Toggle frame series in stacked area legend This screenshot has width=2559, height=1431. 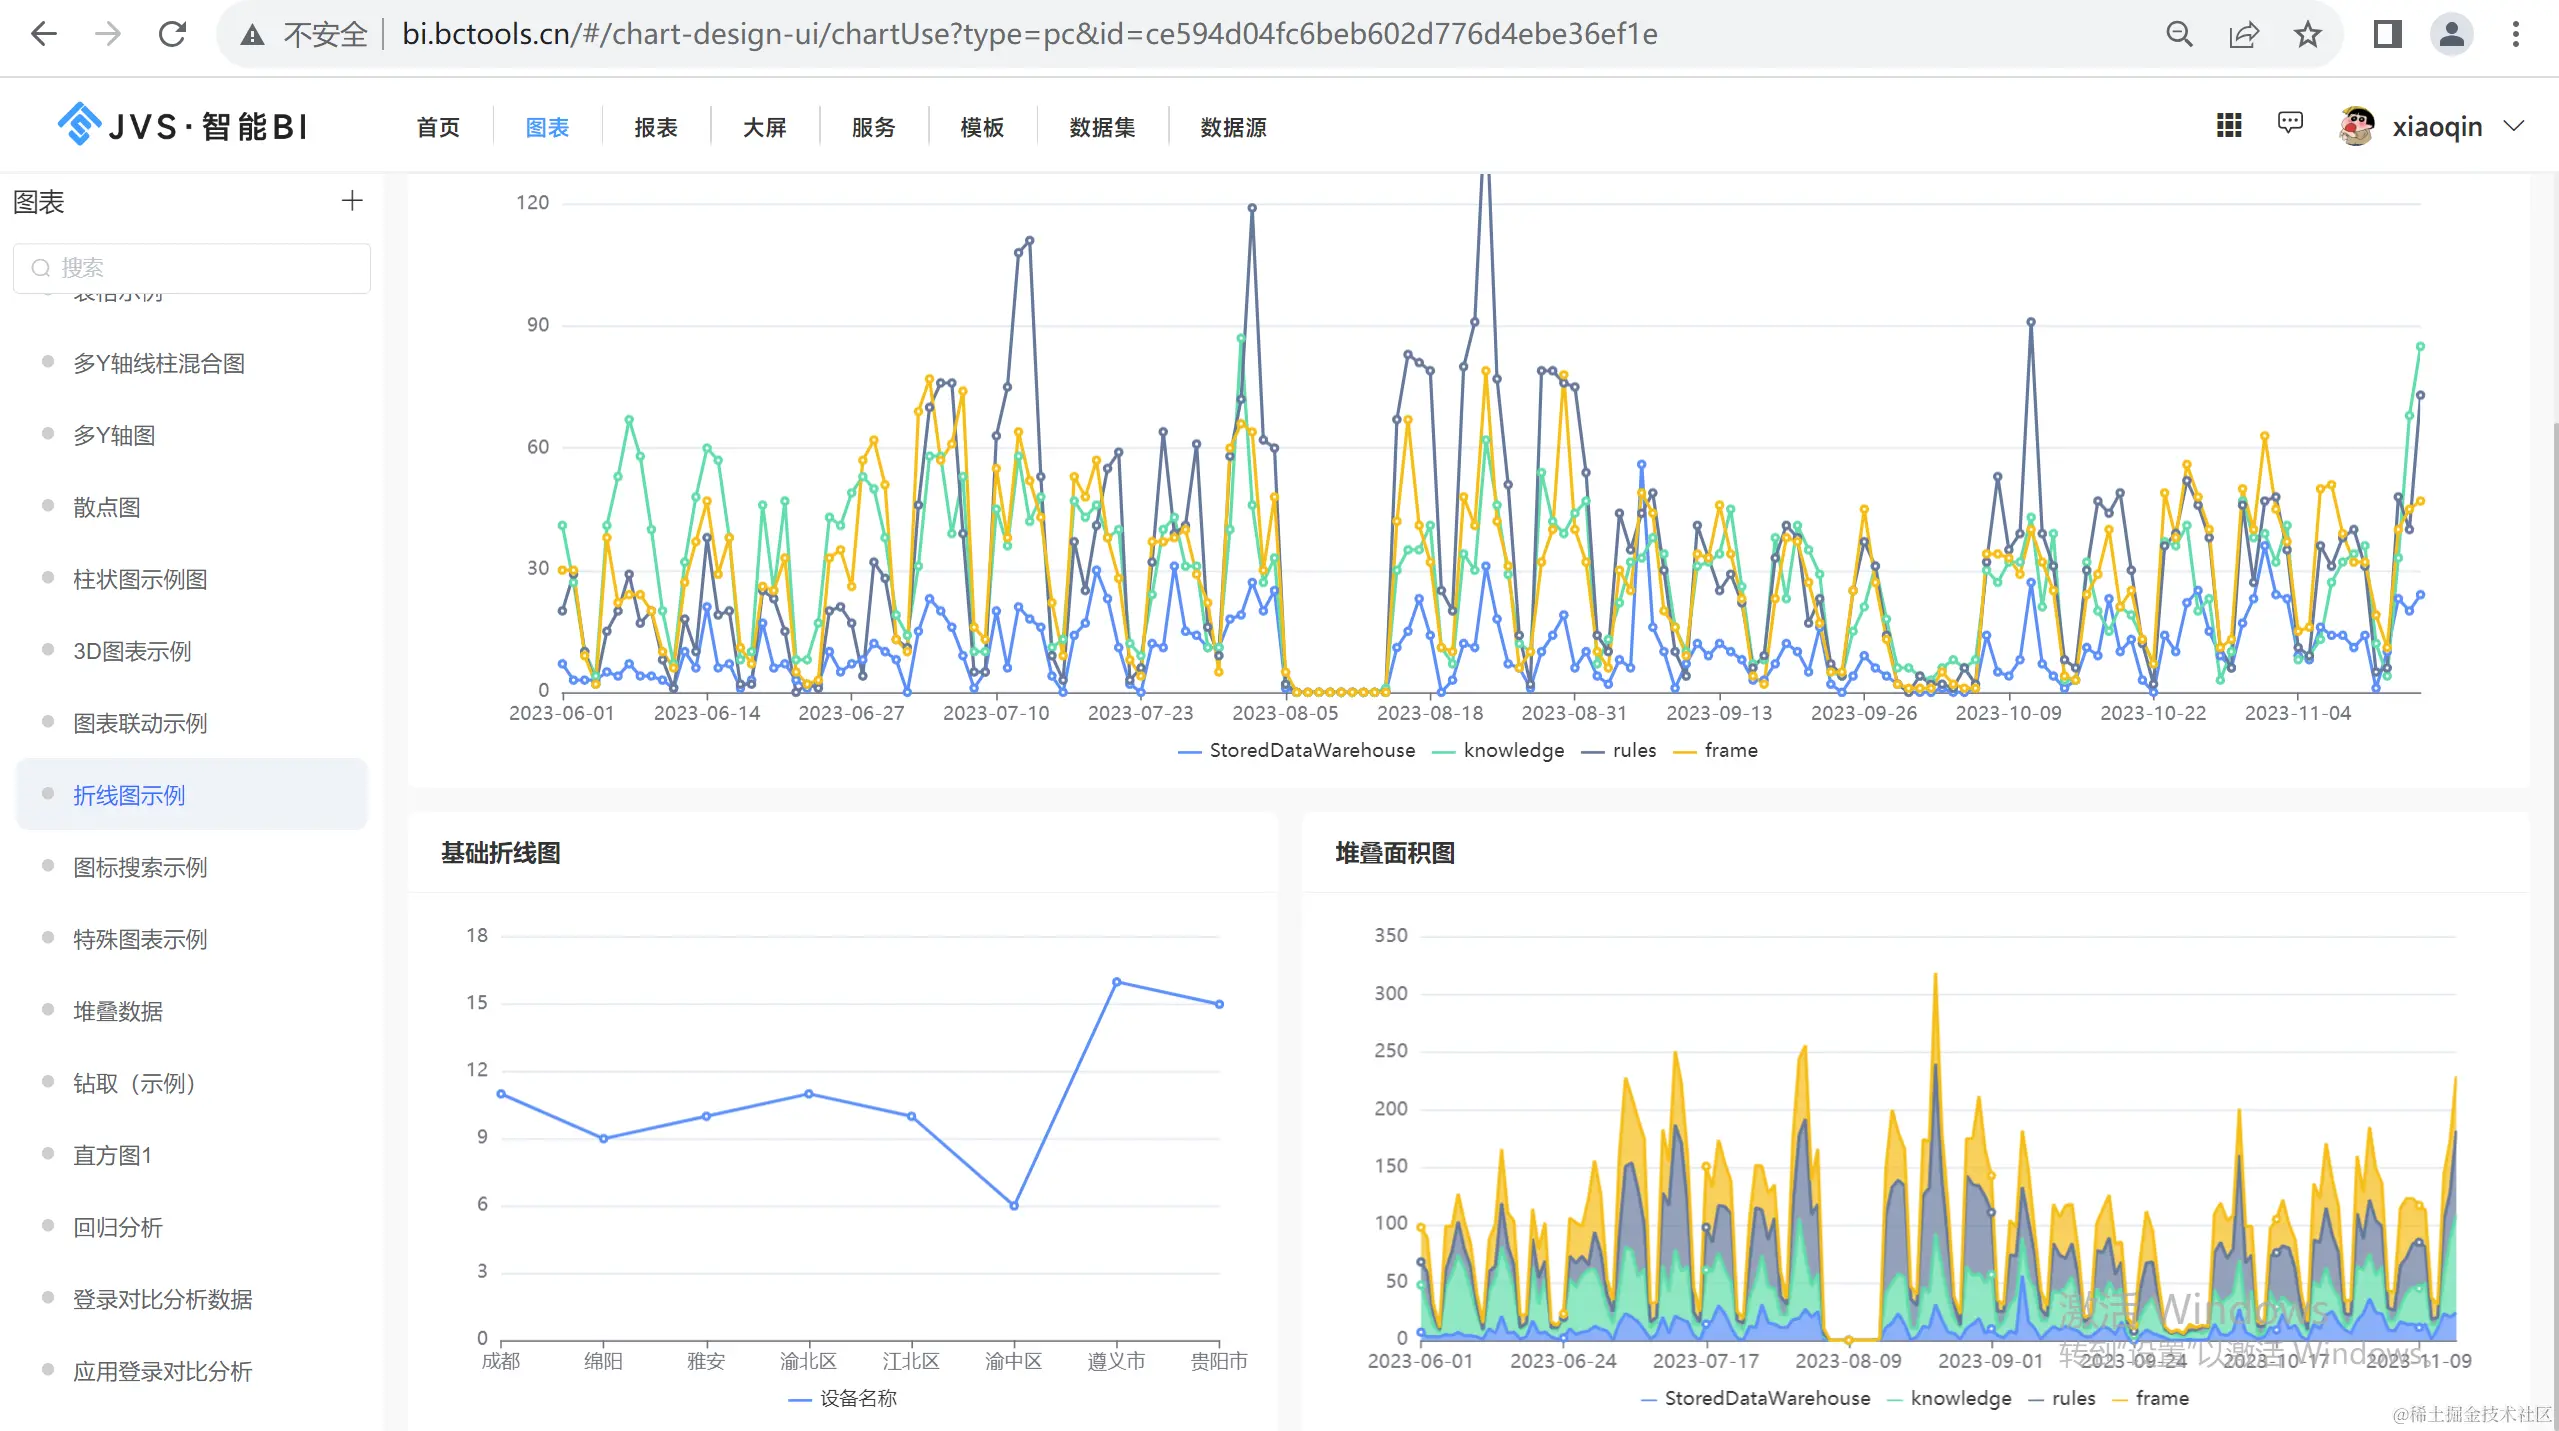click(x=2150, y=1399)
